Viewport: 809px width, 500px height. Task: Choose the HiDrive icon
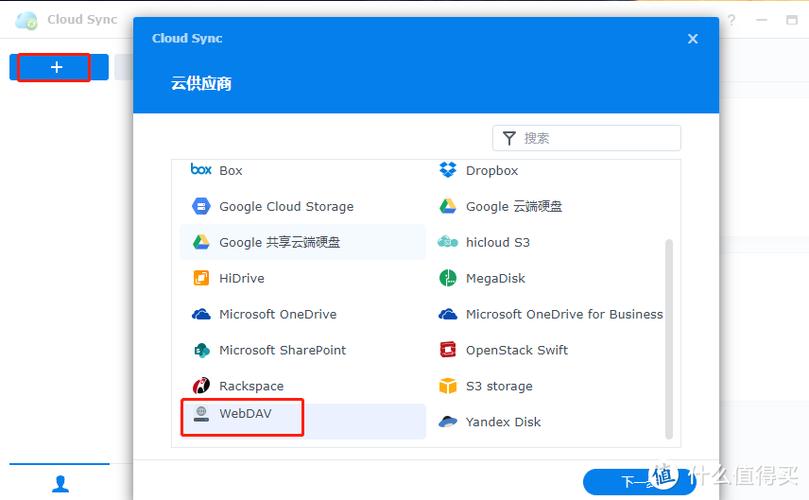click(x=201, y=278)
